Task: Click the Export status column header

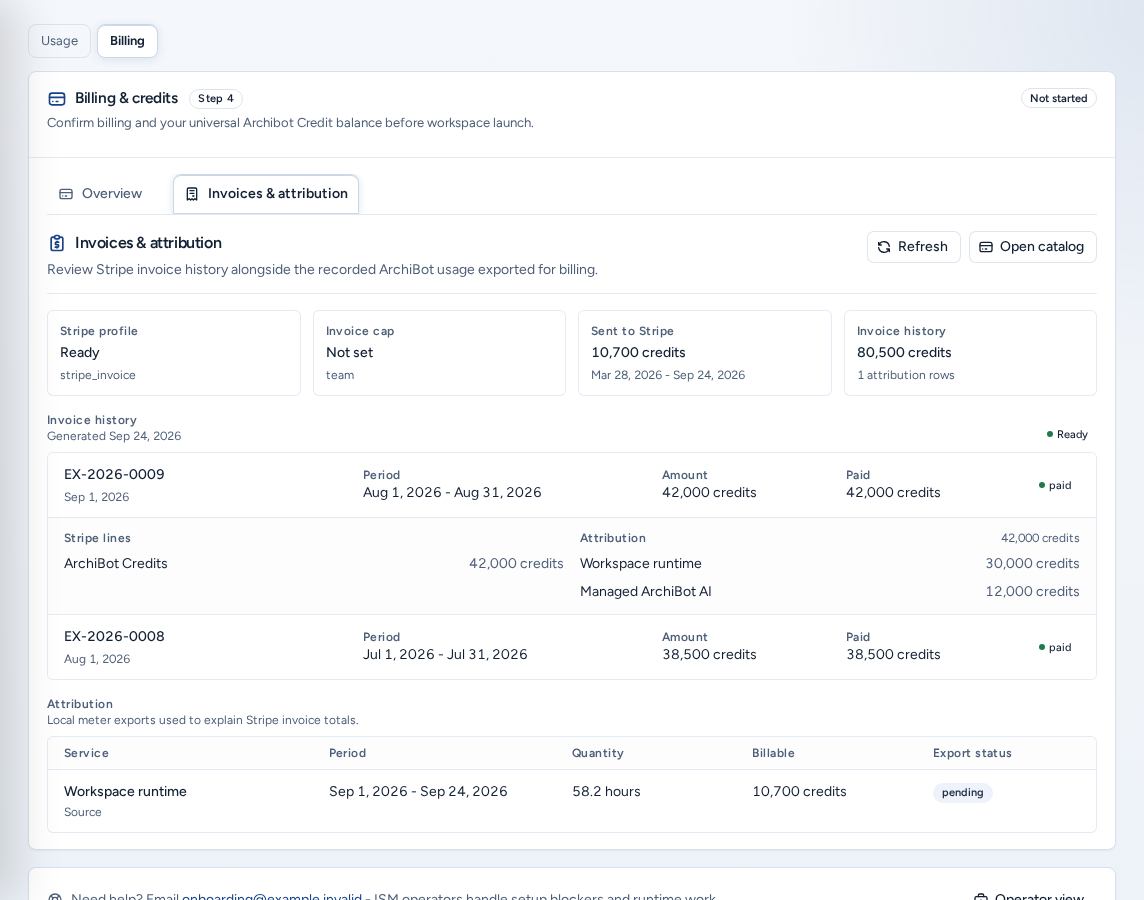Action: (x=972, y=753)
